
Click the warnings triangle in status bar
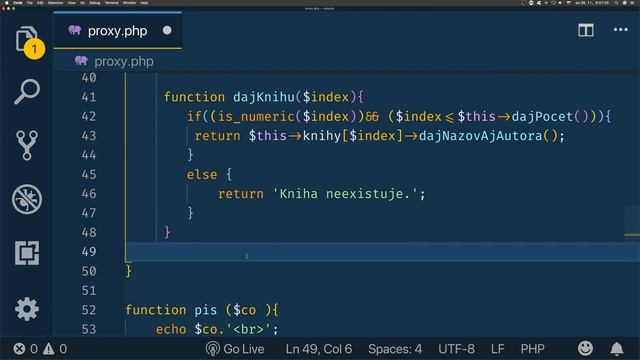coord(49,349)
